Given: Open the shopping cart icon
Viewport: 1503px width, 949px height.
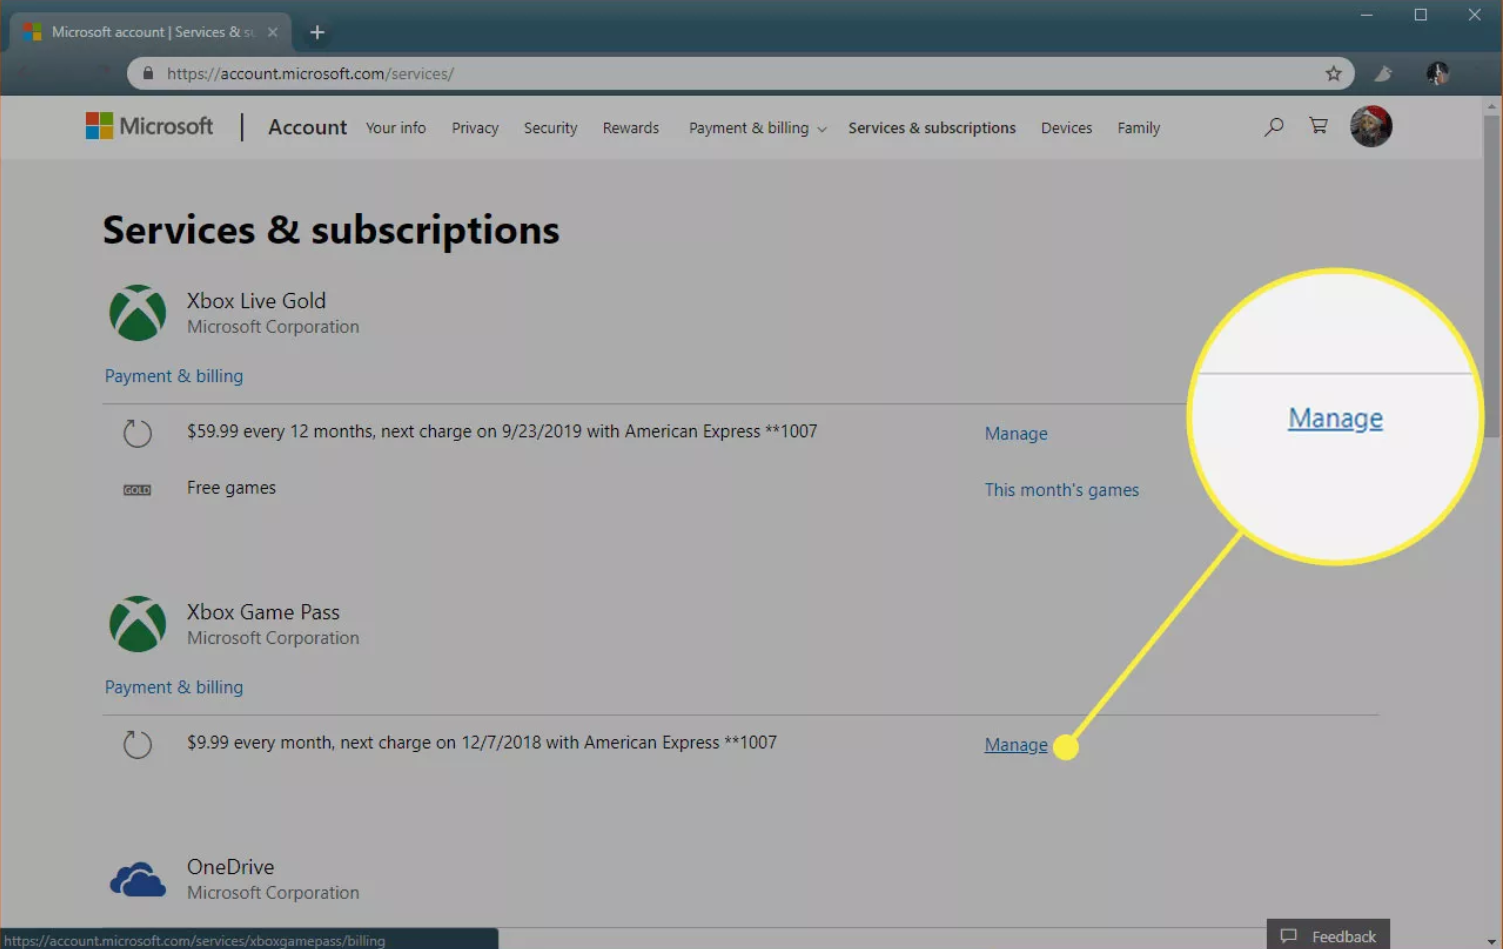Looking at the screenshot, I should [1319, 126].
